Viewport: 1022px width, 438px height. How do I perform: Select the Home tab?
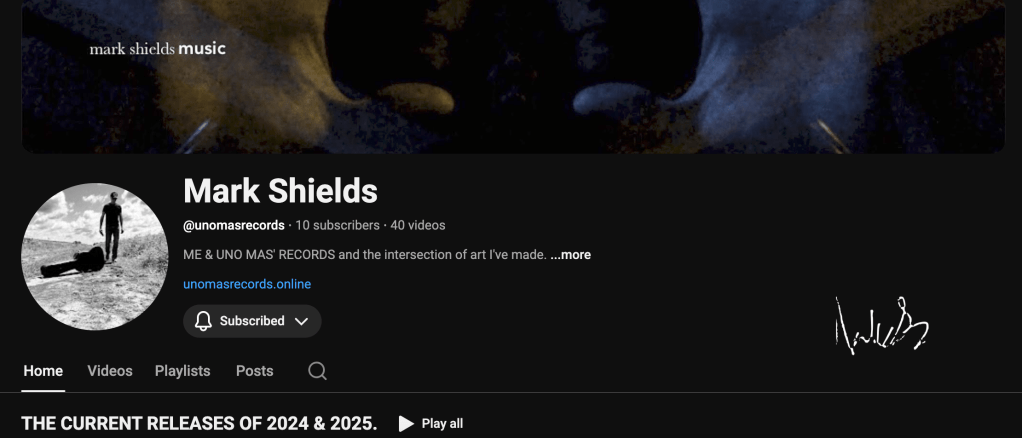43,371
